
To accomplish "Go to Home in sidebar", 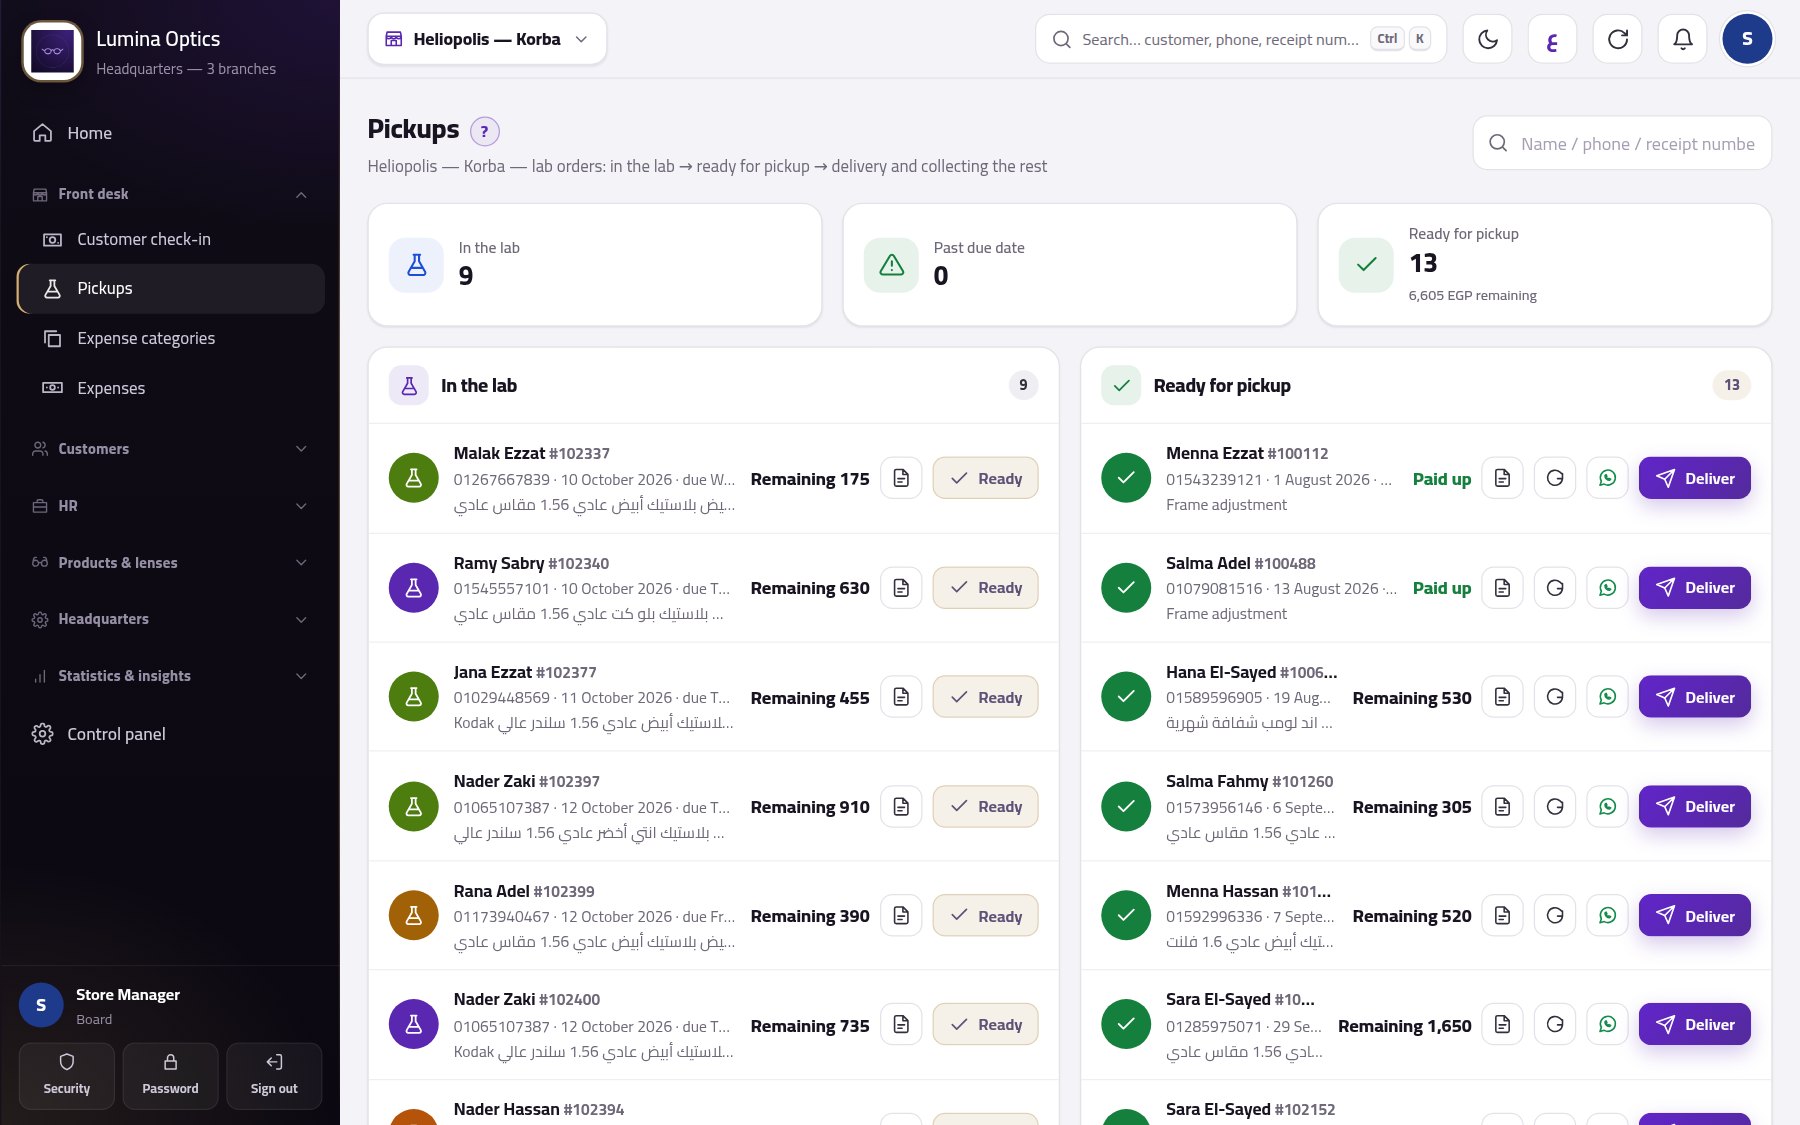I will 170,133.
